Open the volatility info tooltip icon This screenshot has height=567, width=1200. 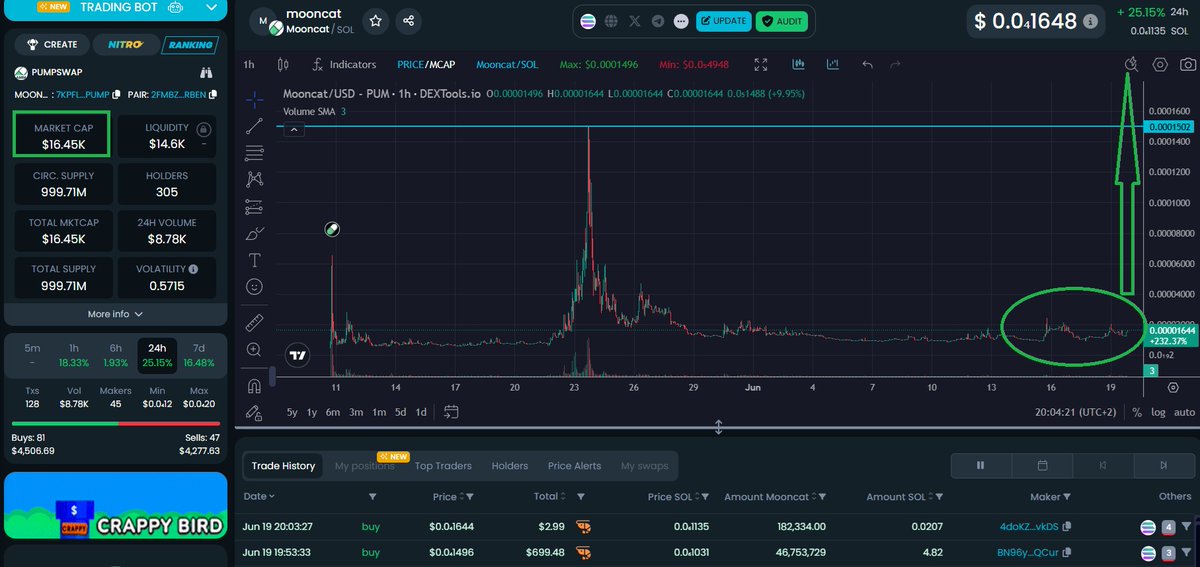click(193, 269)
